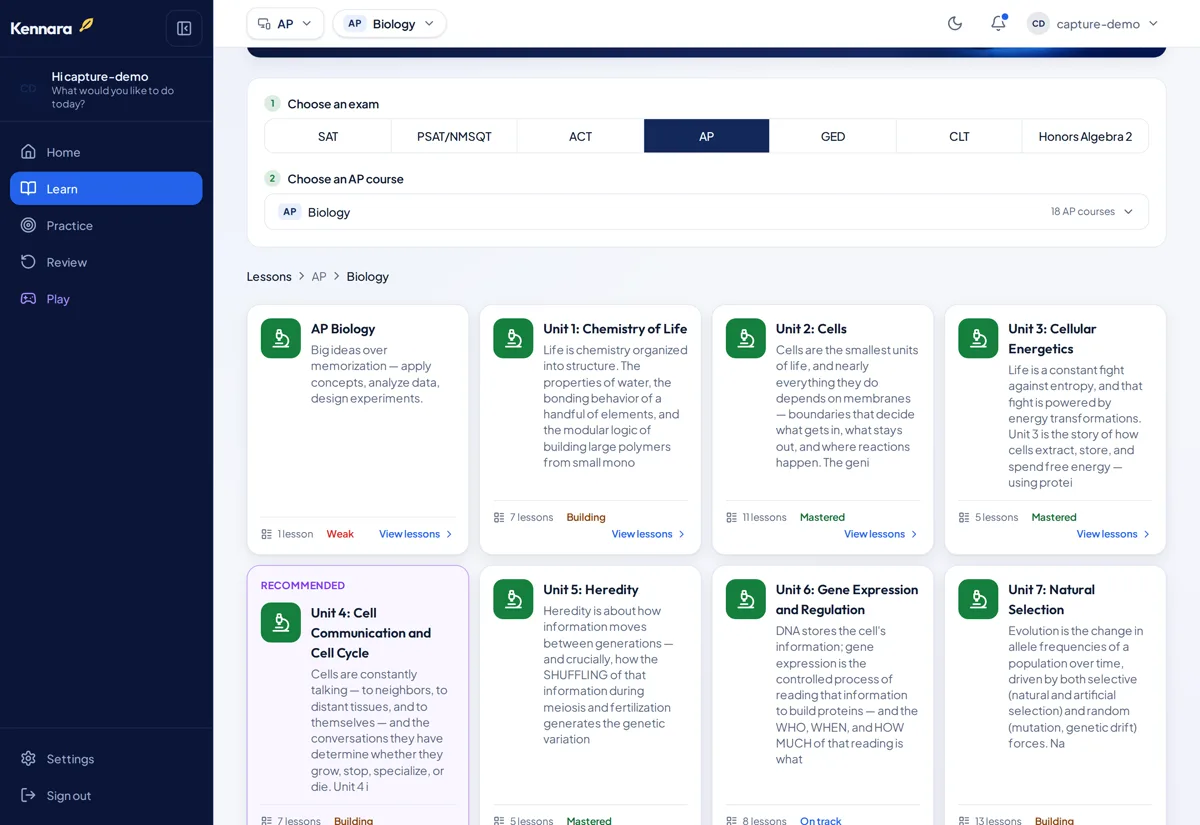Click the Unit 2: Cells microscope icon
1200x825 pixels.
(746, 338)
